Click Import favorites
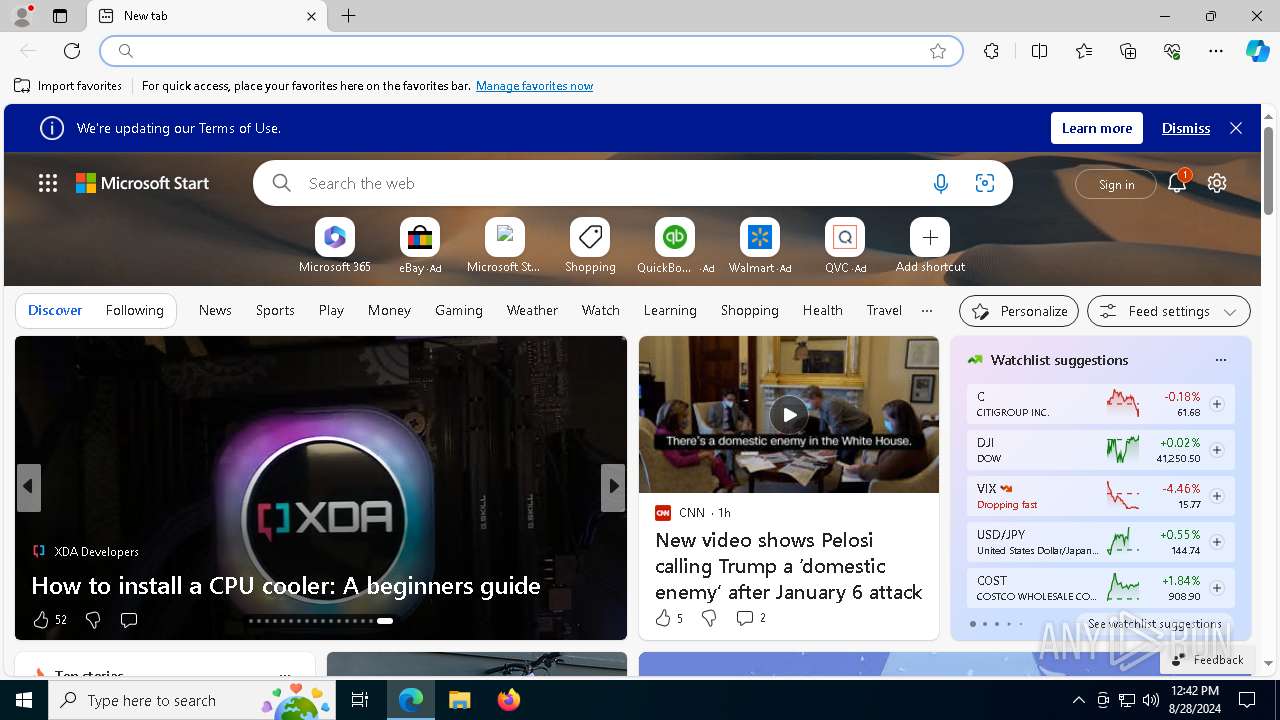This screenshot has height=720, width=1280. pyautogui.click(x=68, y=86)
